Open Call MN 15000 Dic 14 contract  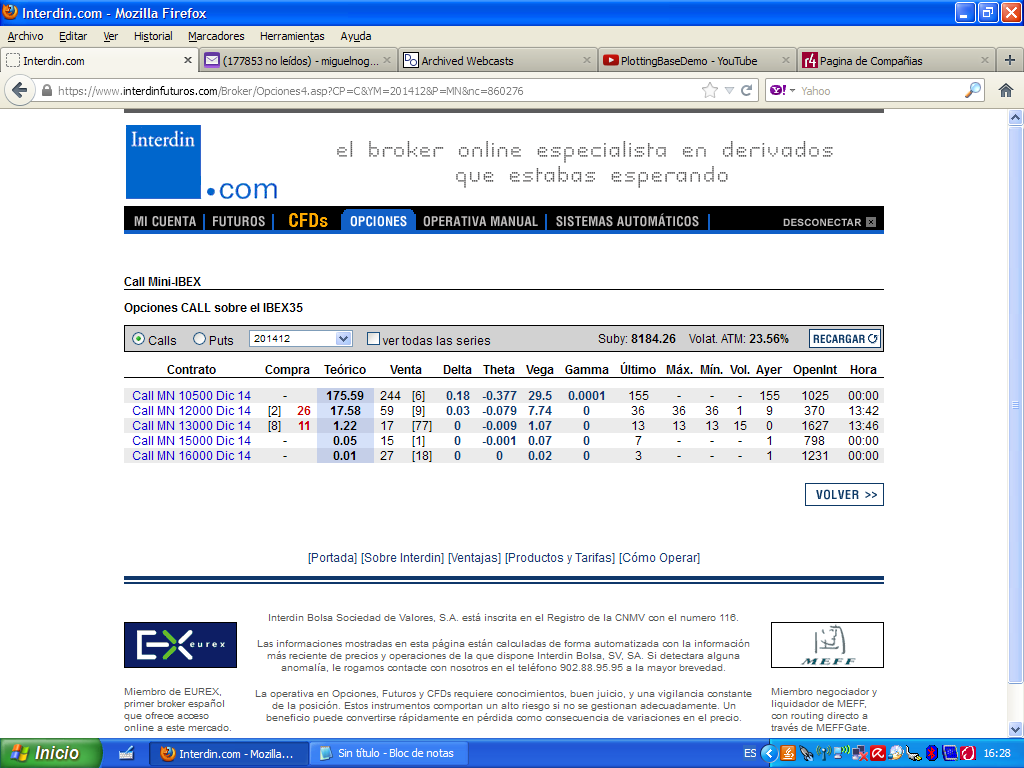pos(191,441)
